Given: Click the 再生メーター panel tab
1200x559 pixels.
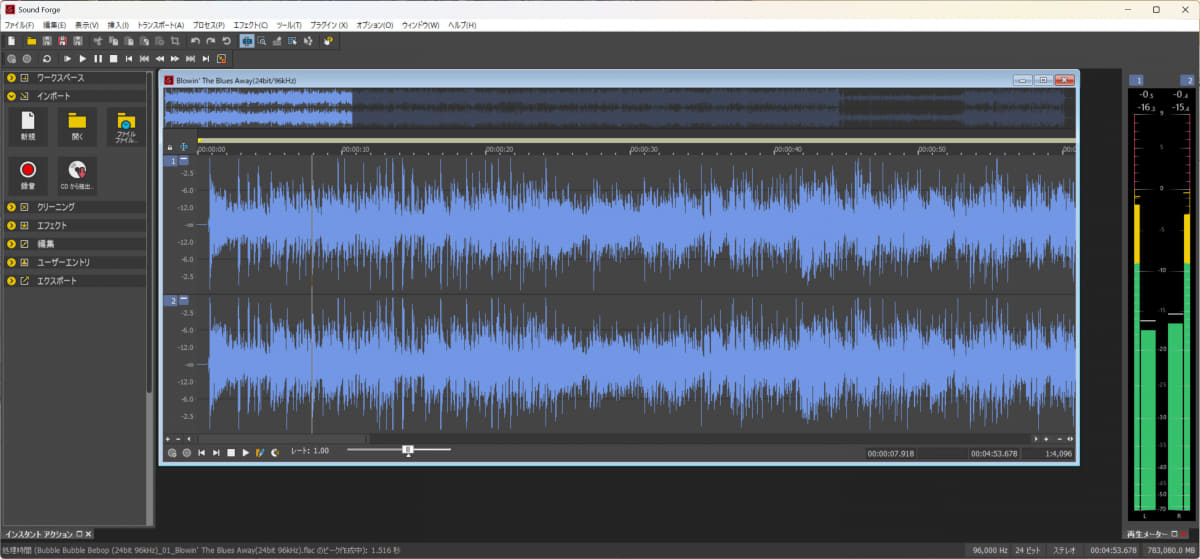Looking at the screenshot, I should pyautogui.click(x=1156, y=535).
